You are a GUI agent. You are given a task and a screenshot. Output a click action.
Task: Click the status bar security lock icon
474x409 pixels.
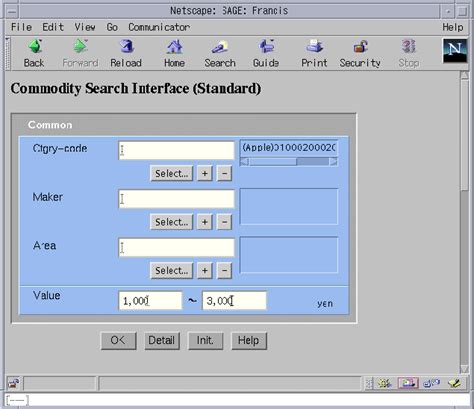(x=14, y=384)
